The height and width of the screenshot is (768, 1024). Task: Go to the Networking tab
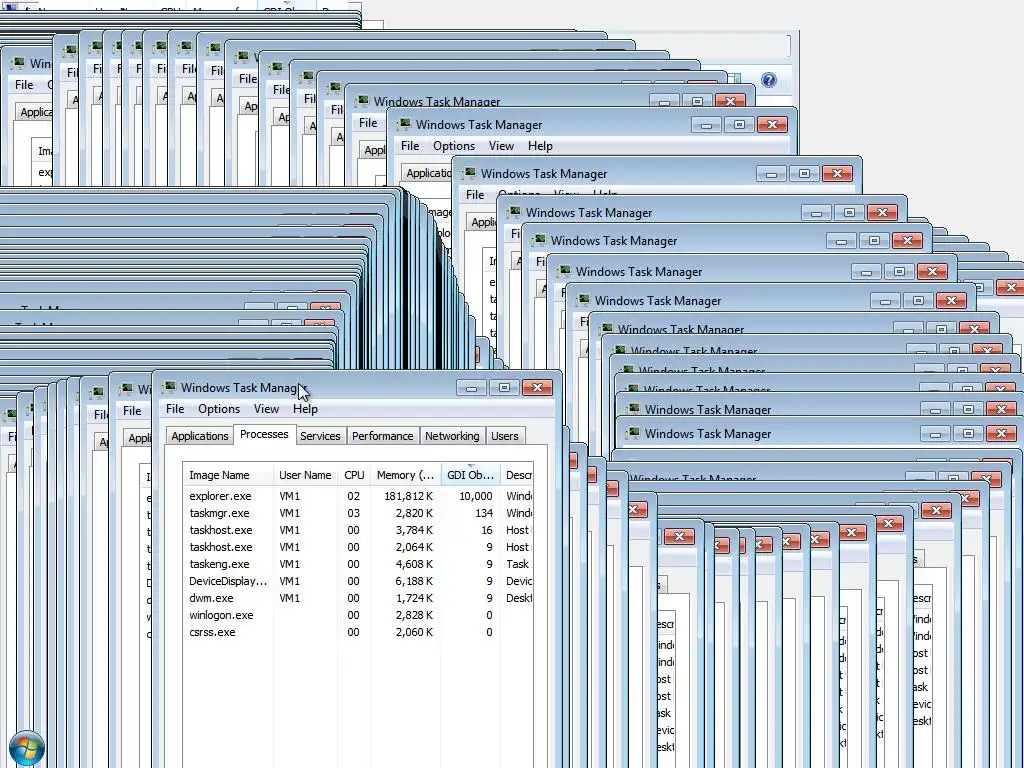[x=452, y=436]
